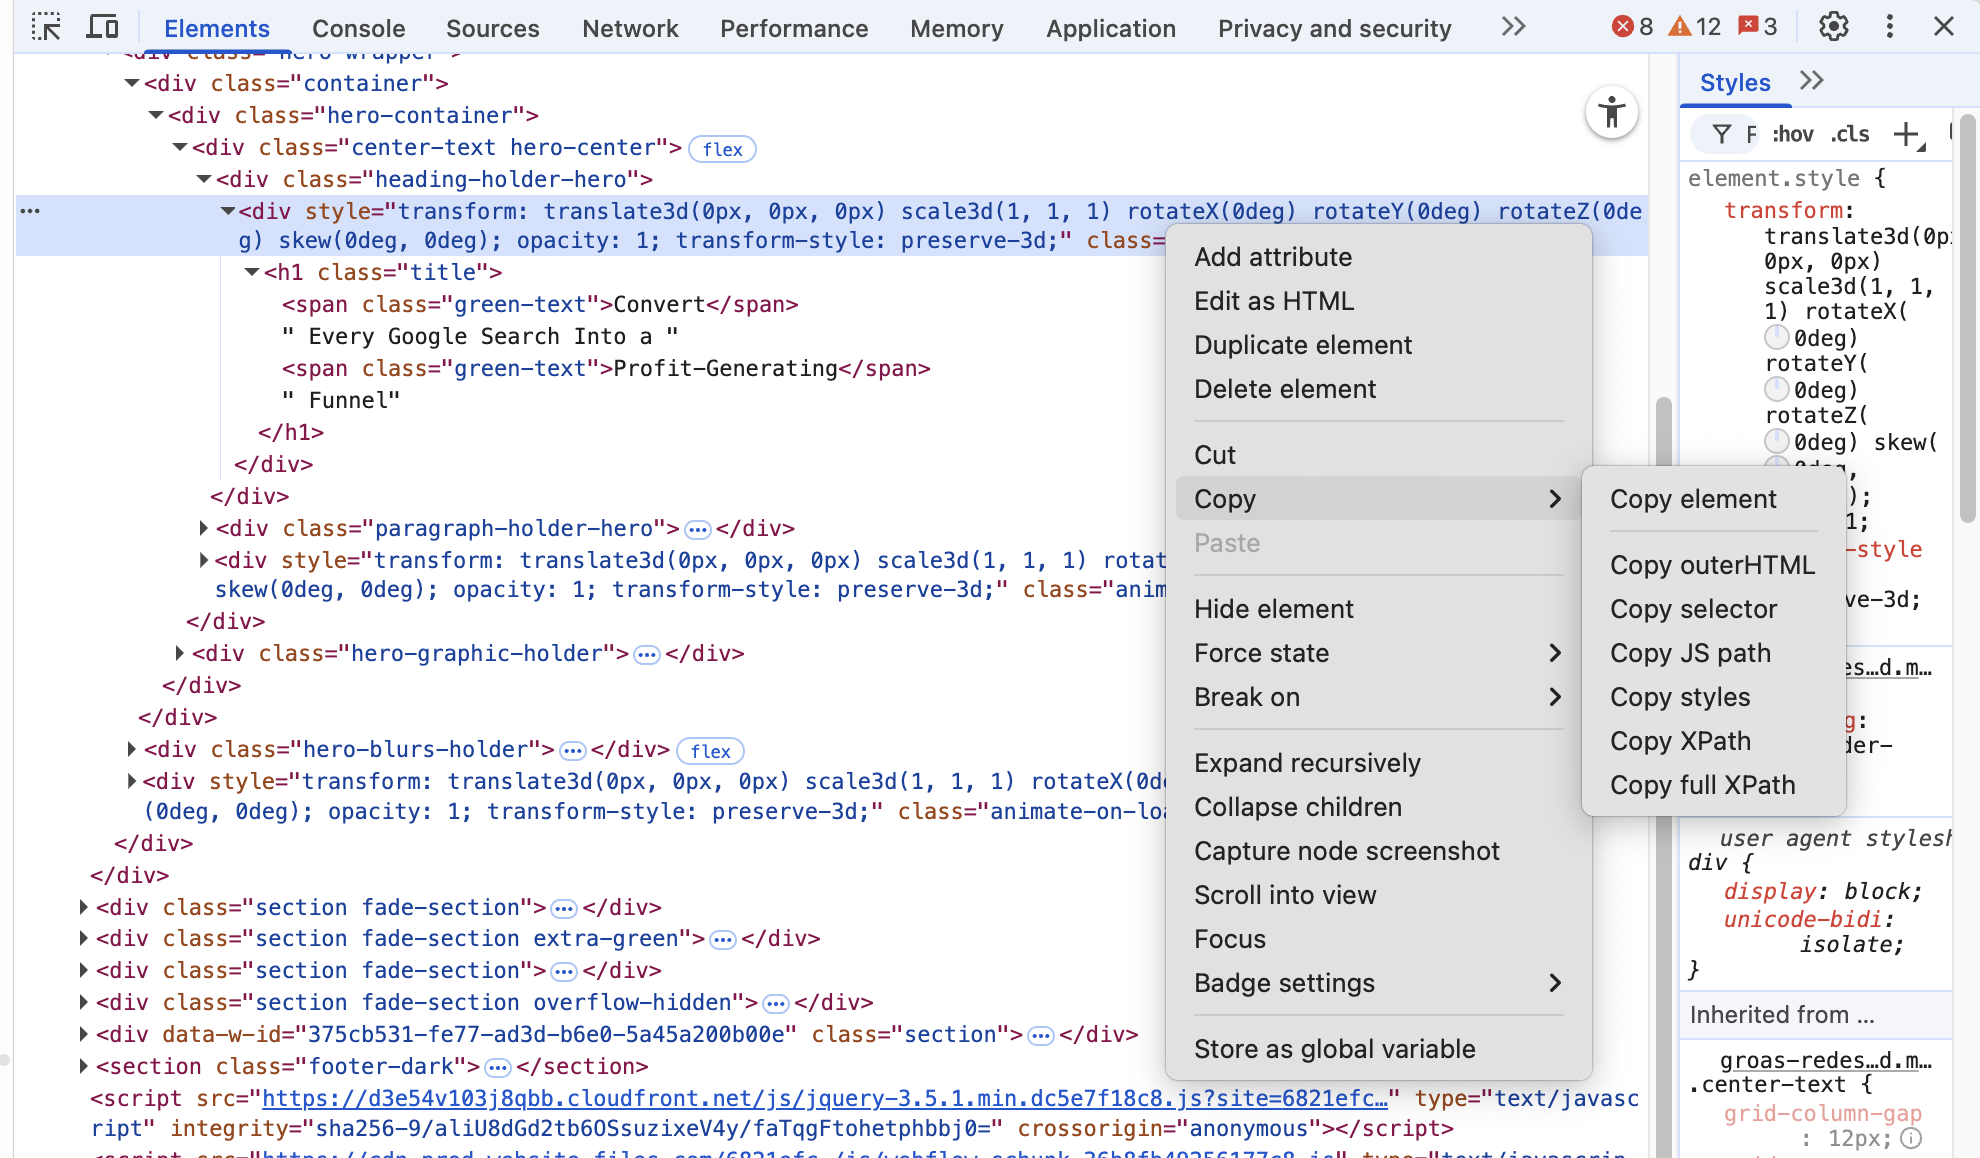Toggle the .cls element classes panel
The width and height of the screenshot is (1980, 1158).
(1850, 134)
